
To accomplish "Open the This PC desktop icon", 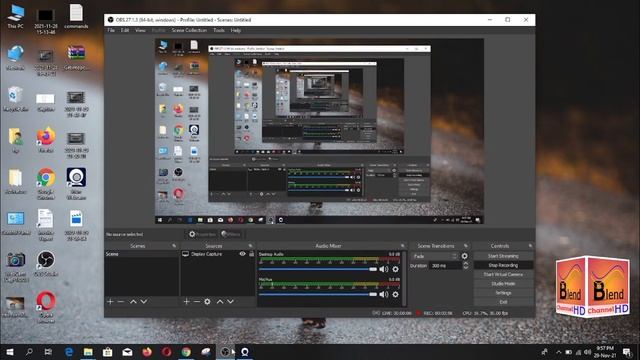I will [16, 16].
